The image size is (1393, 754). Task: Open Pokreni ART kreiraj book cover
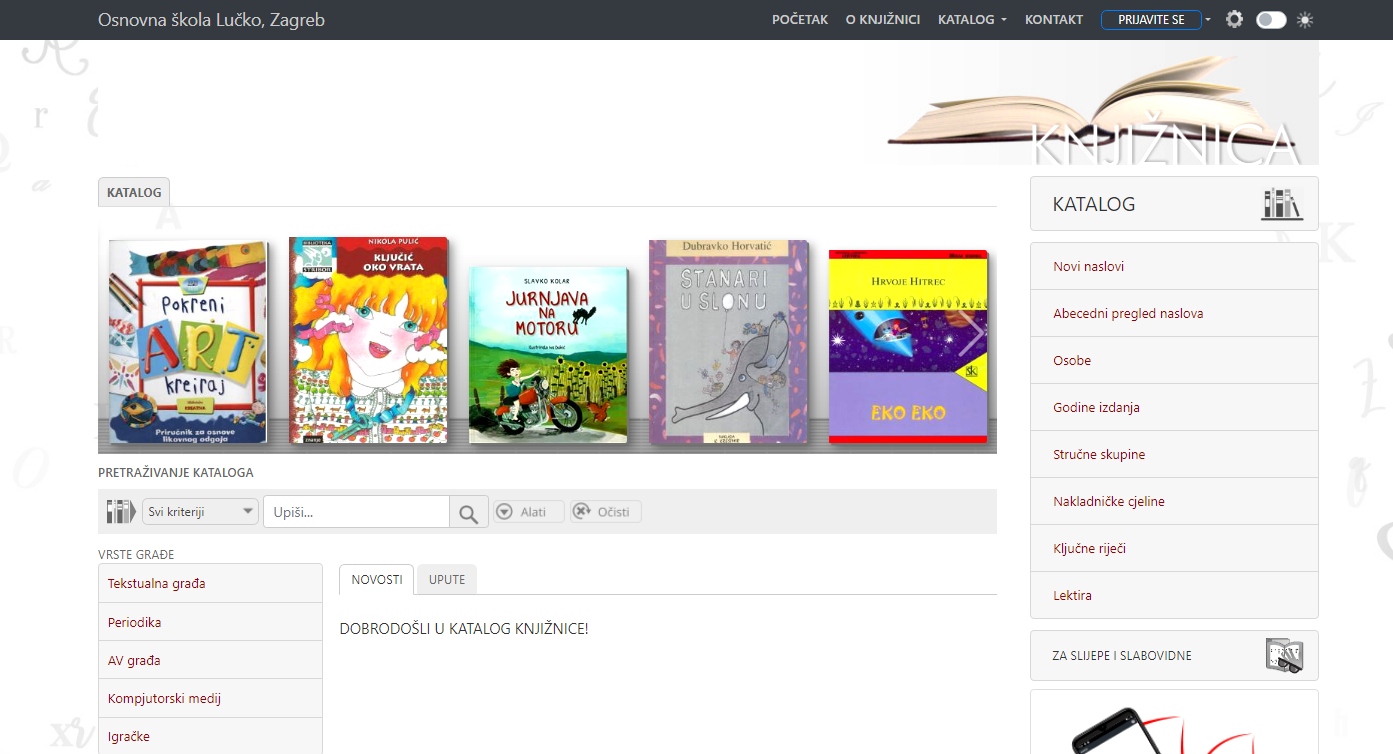tap(188, 342)
